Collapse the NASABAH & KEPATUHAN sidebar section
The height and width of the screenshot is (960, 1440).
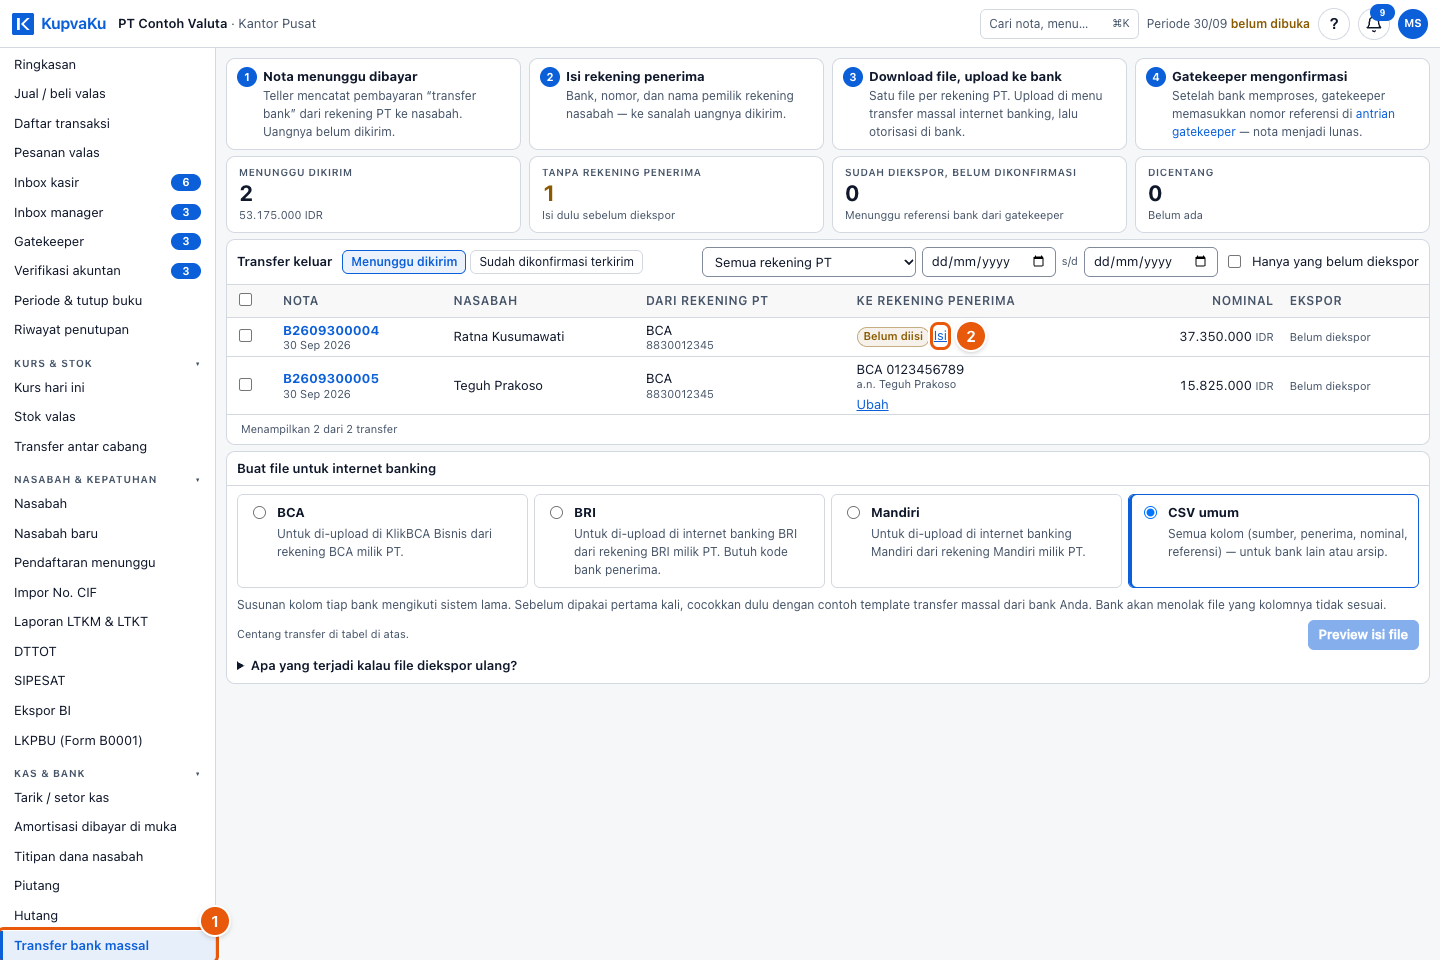point(107,480)
